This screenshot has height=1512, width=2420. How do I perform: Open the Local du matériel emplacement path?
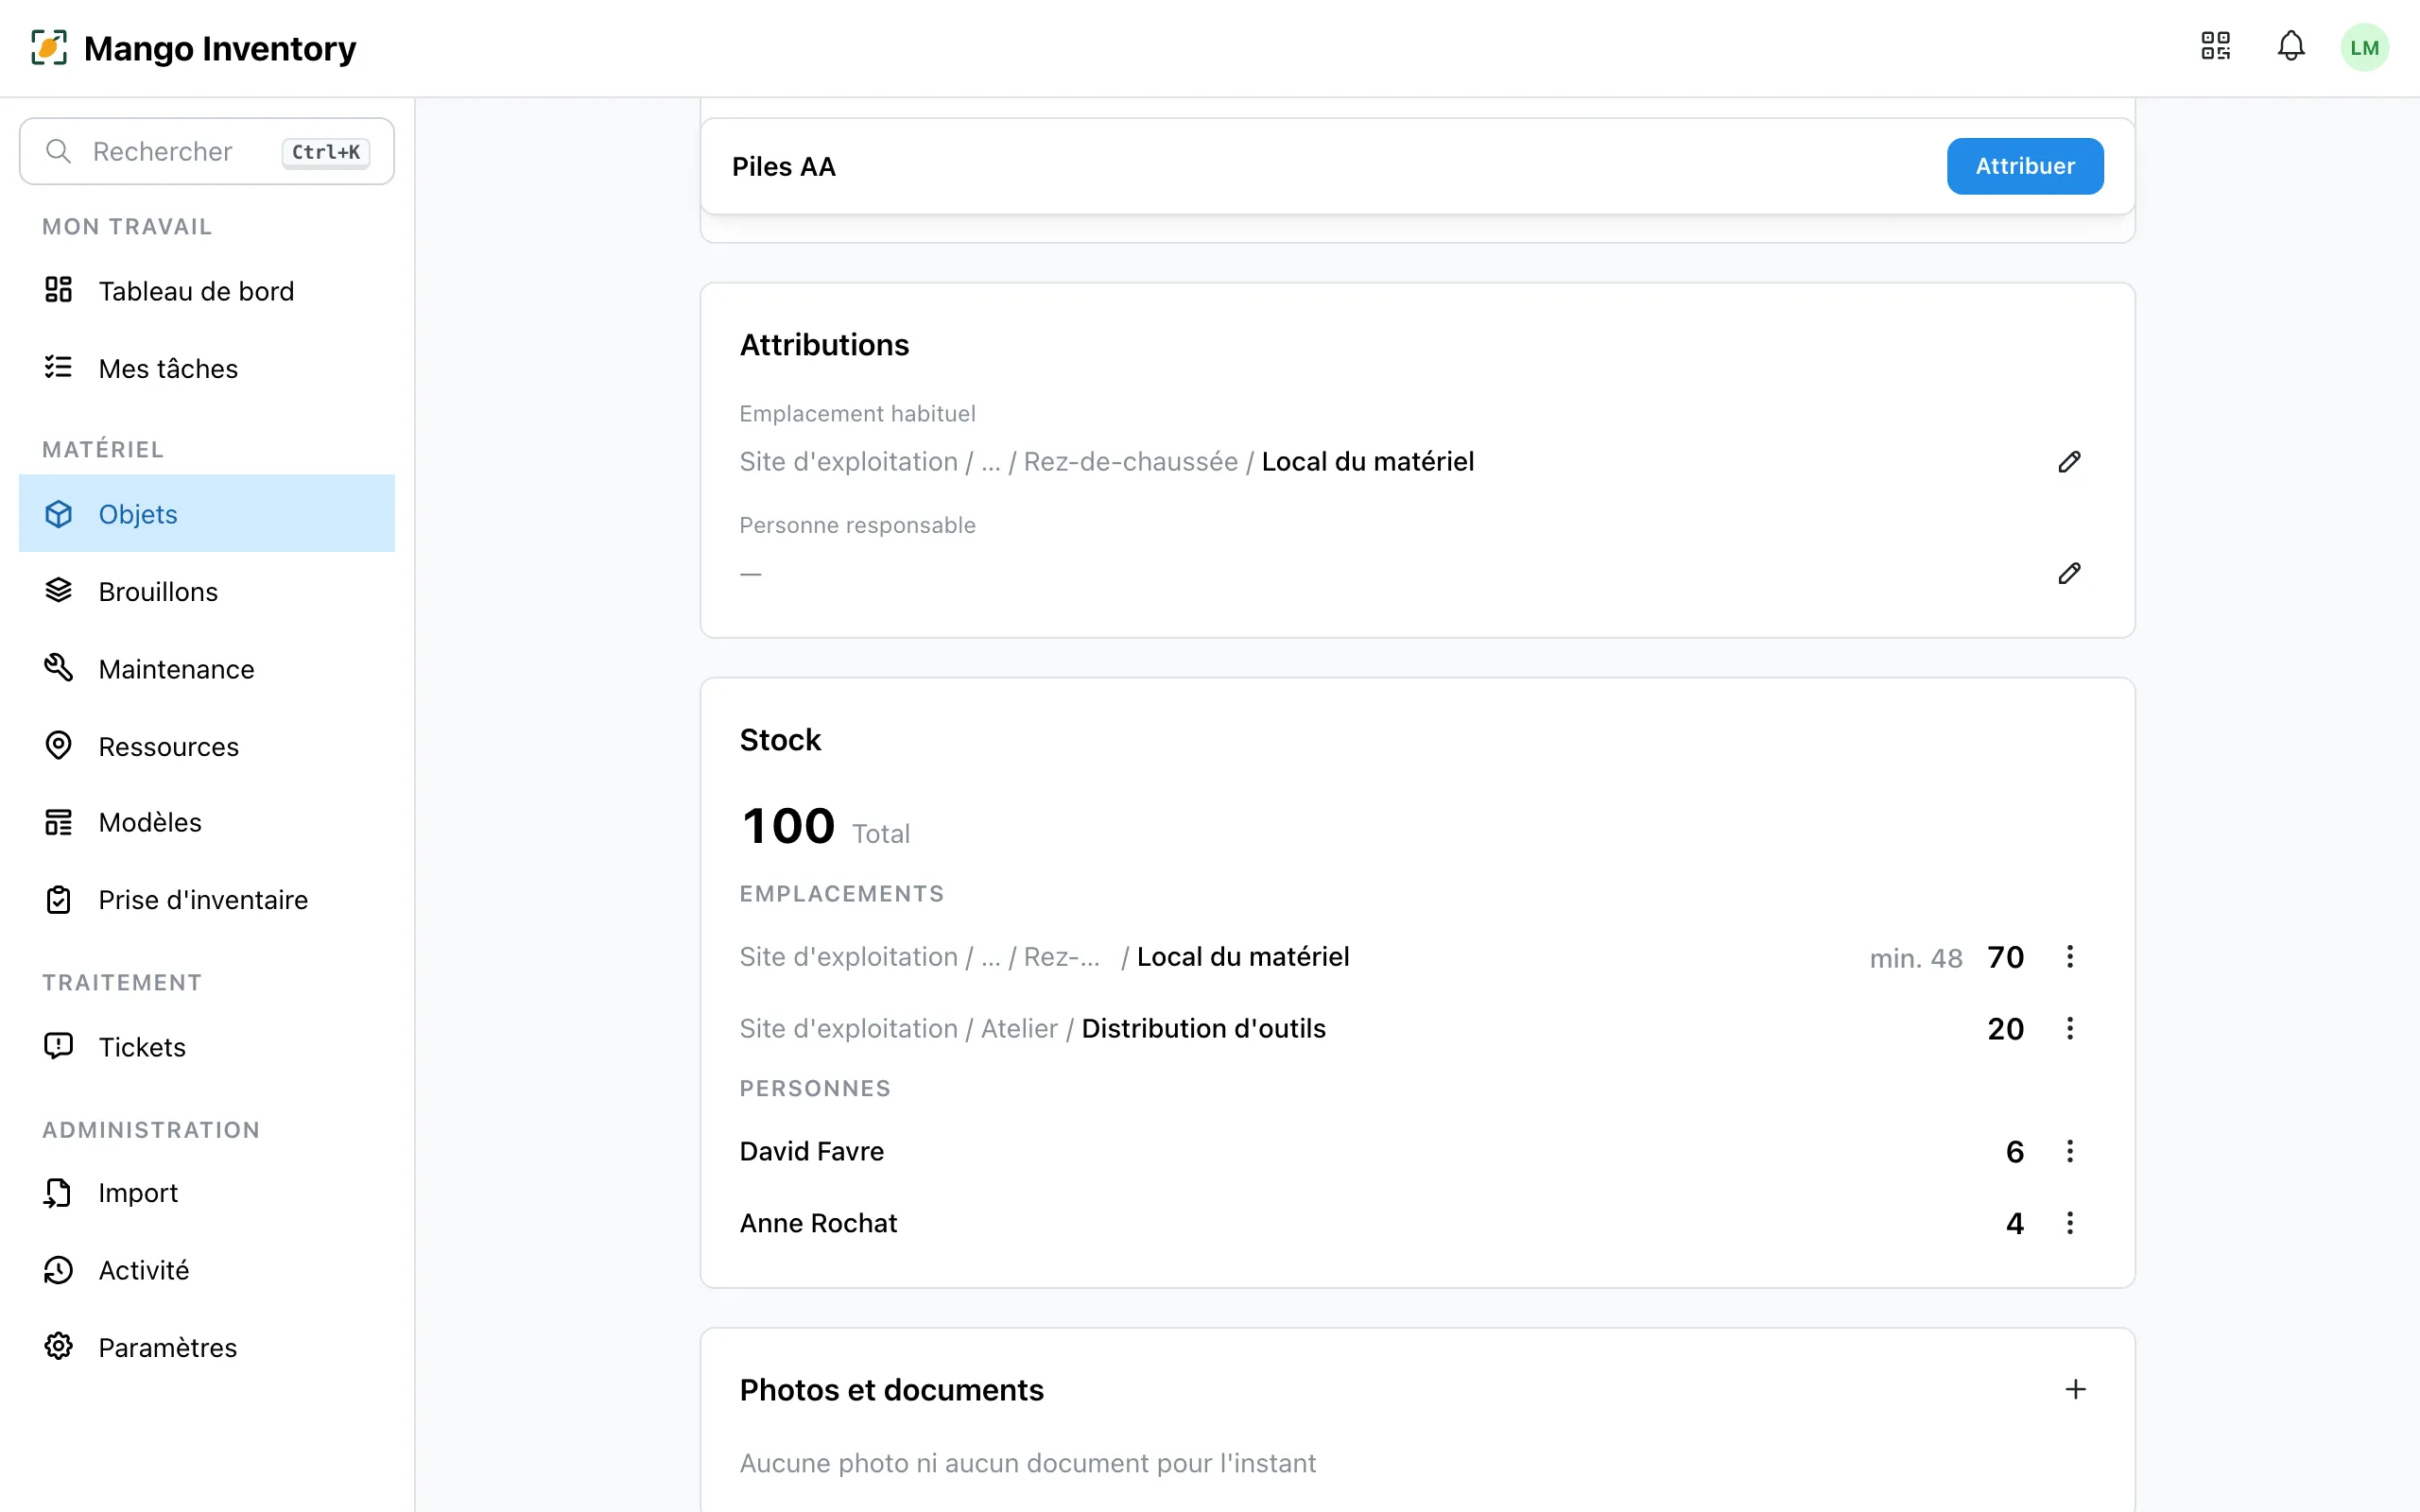(1106, 462)
